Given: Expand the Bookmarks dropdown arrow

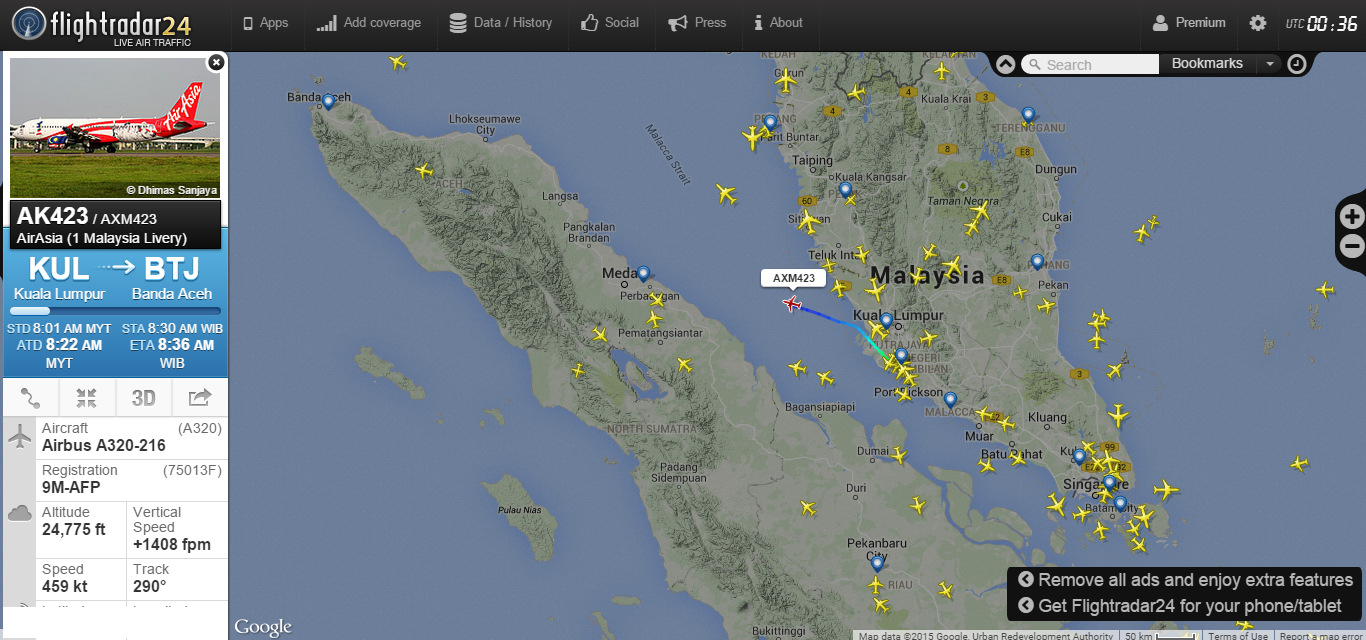Looking at the screenshot, I should tap(1269, 64).
